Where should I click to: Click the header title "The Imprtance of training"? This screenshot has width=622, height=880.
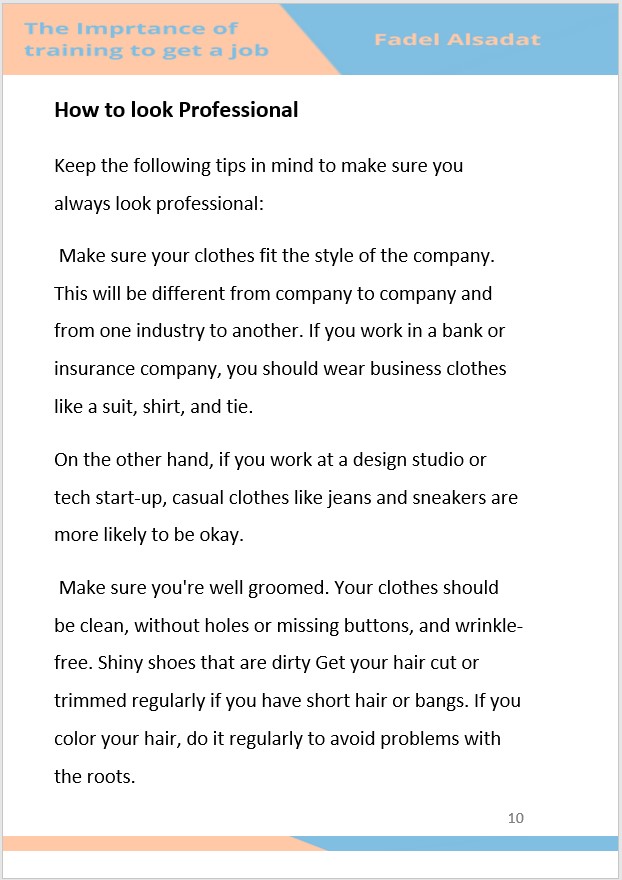point(147,39)
